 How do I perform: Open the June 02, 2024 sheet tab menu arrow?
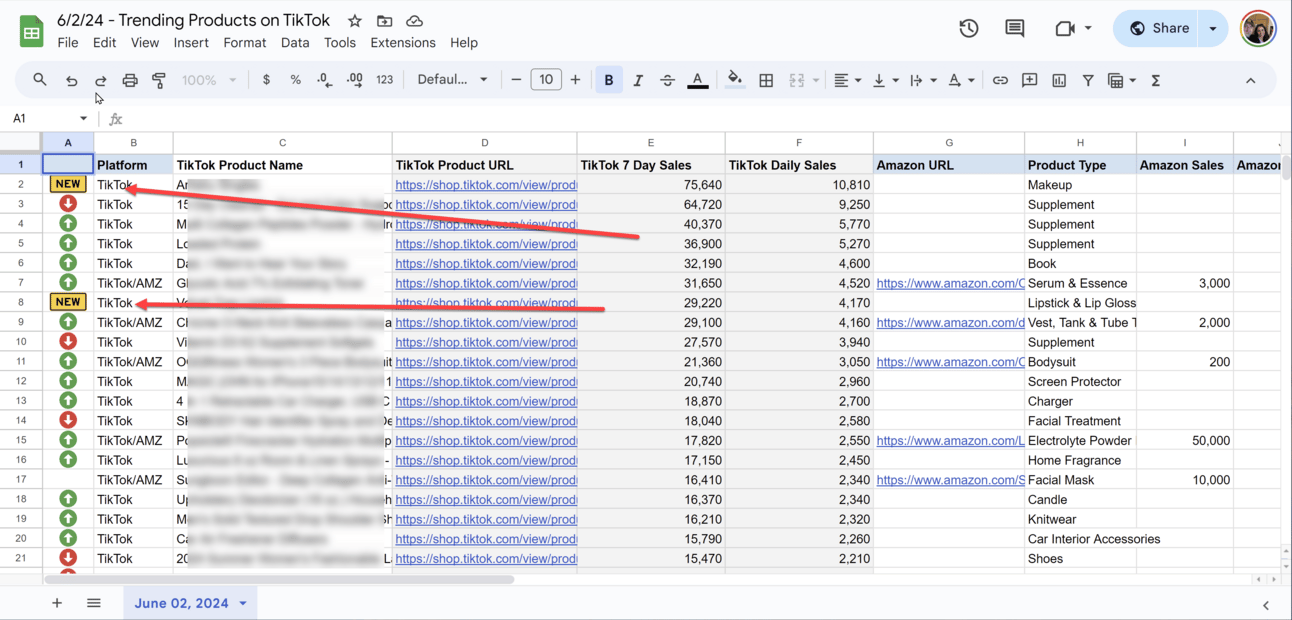coord(243,603)
